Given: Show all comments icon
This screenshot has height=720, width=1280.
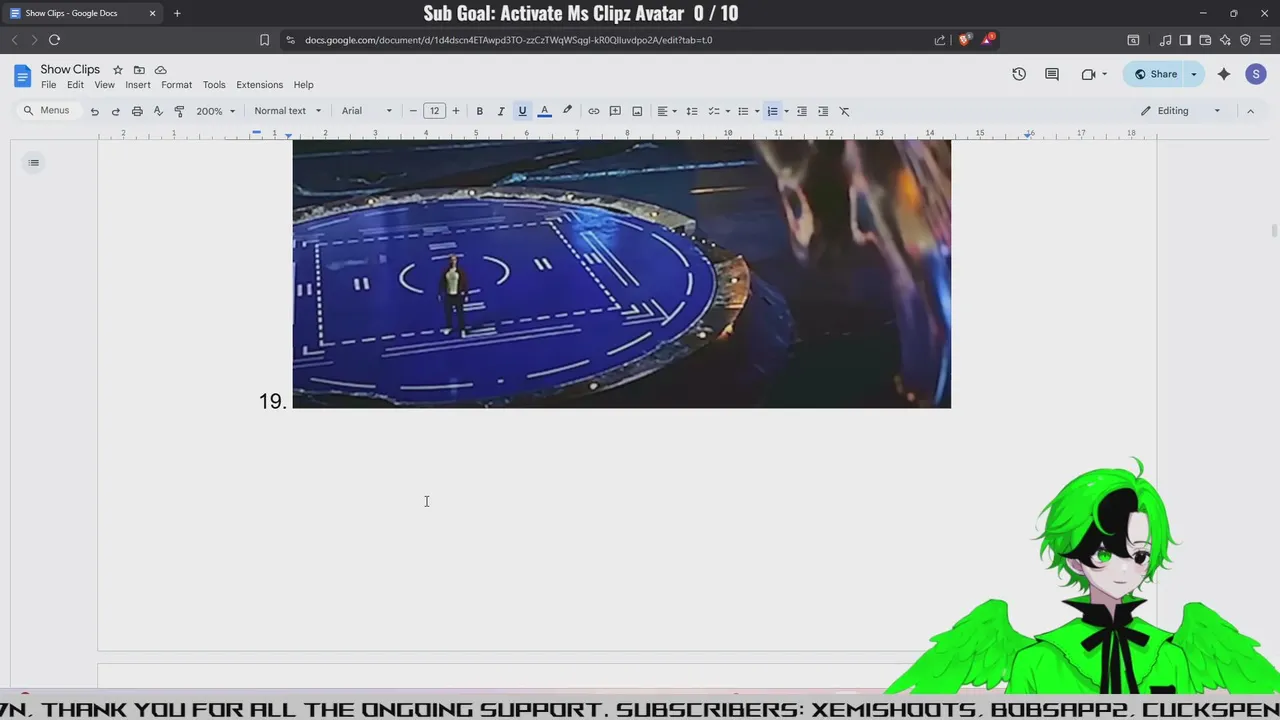Looking at the screenshot, I should point(1052,74).
